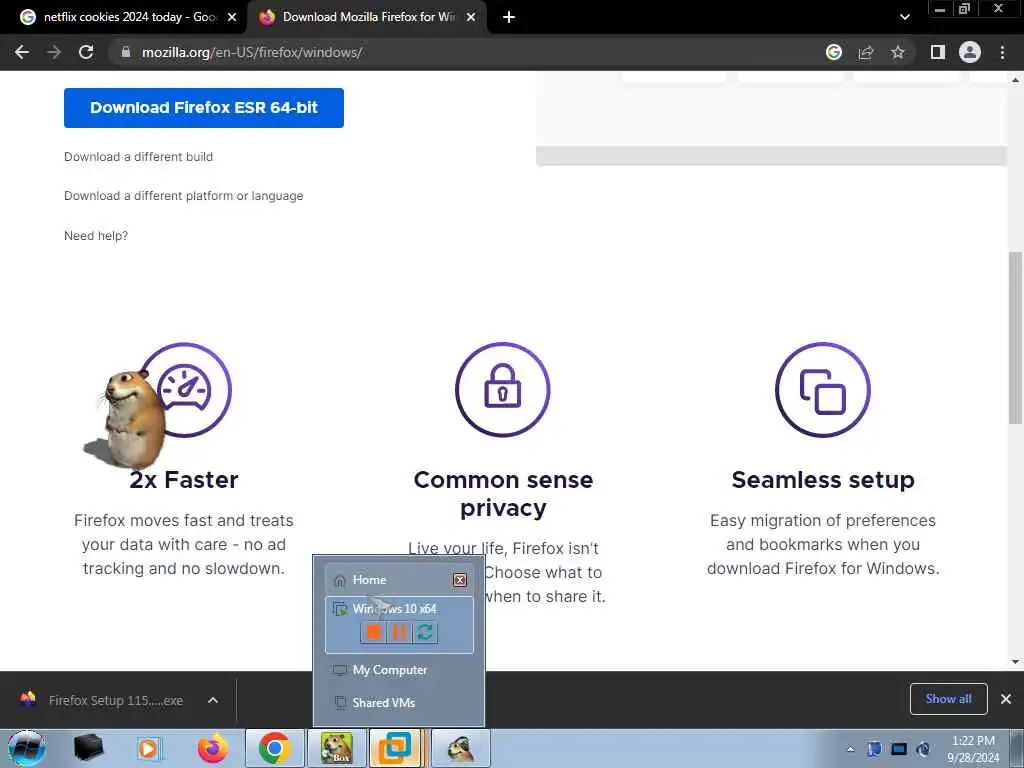Viewport: 1024px width, 768px height.
Task: Open the Chrome profile avatar
Action: coord(969,52)
